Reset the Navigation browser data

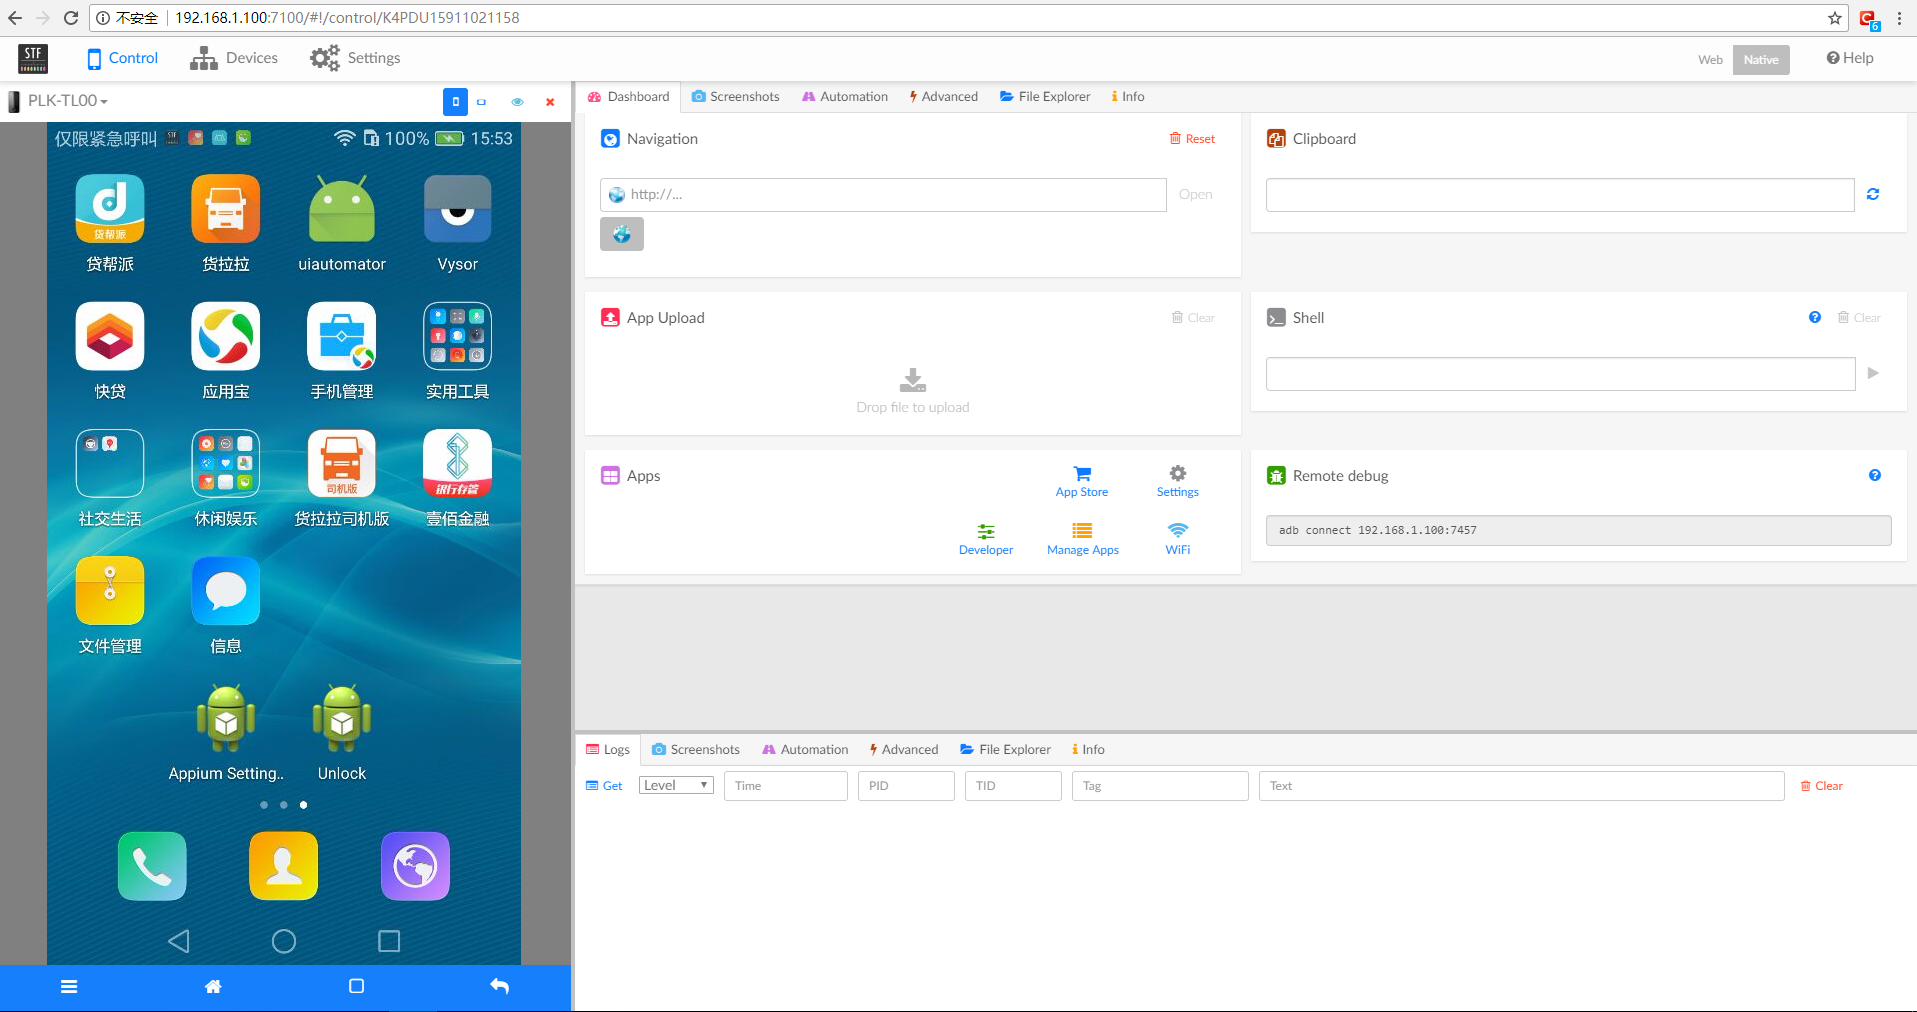pos(1192,139)
